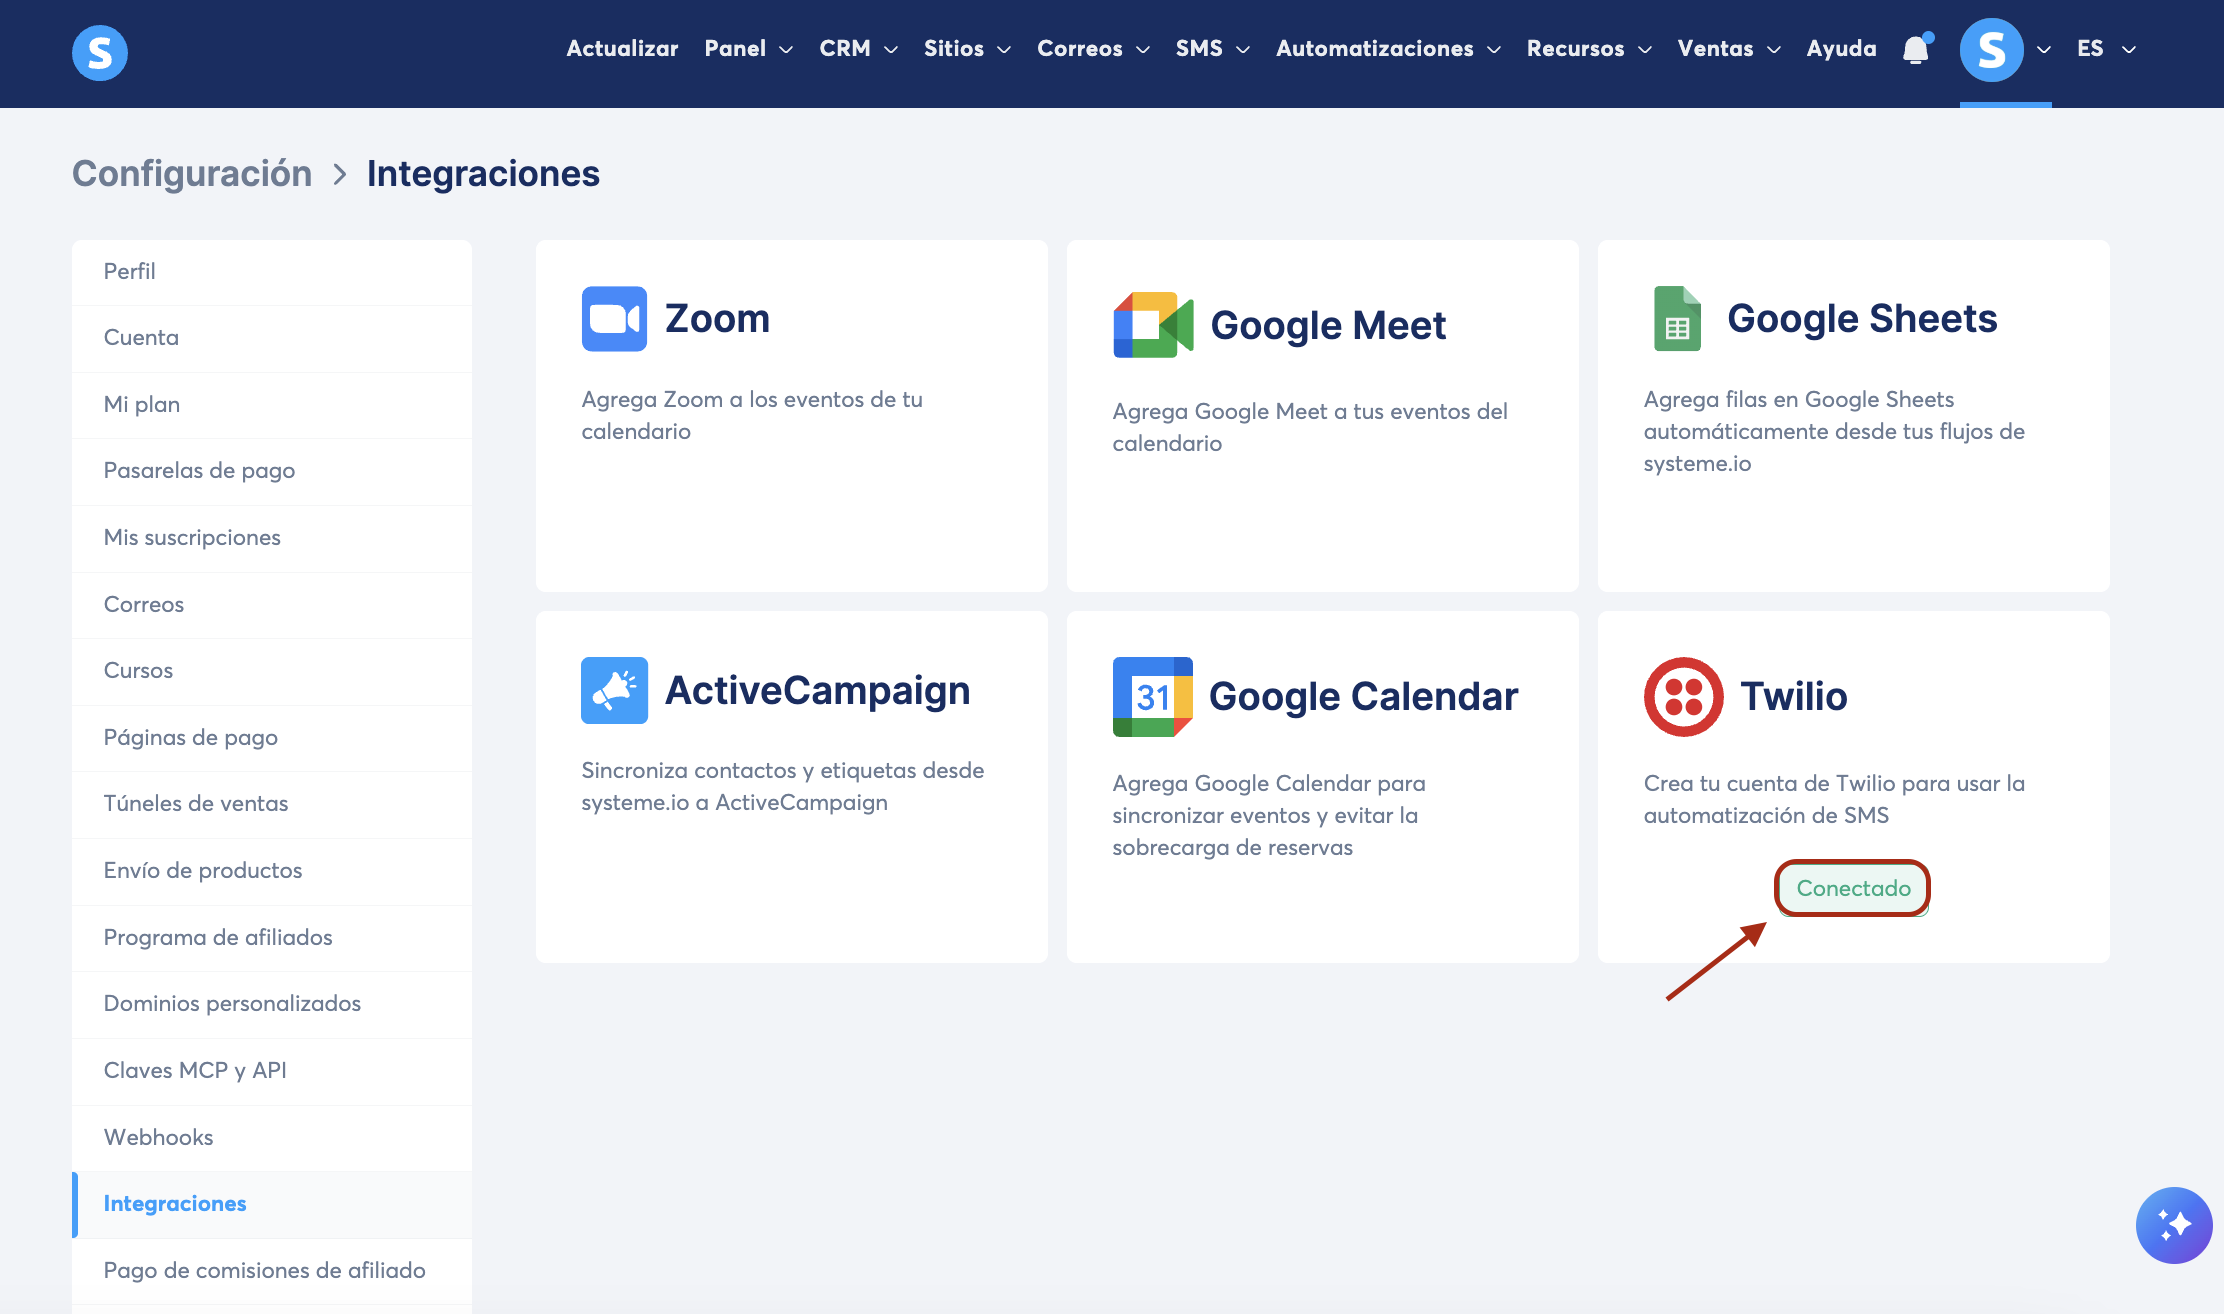Screen dimensions: 2224x1314
Task: Click 'Agrega Zoom a los eventos' description
Action: click(x=752, y=415)
